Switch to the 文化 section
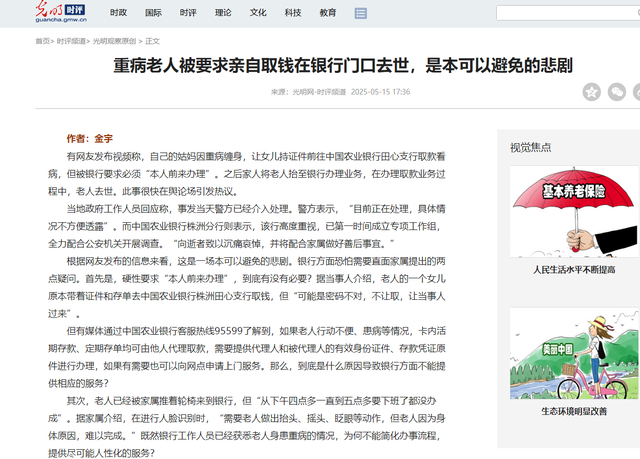 coord(258,13)
